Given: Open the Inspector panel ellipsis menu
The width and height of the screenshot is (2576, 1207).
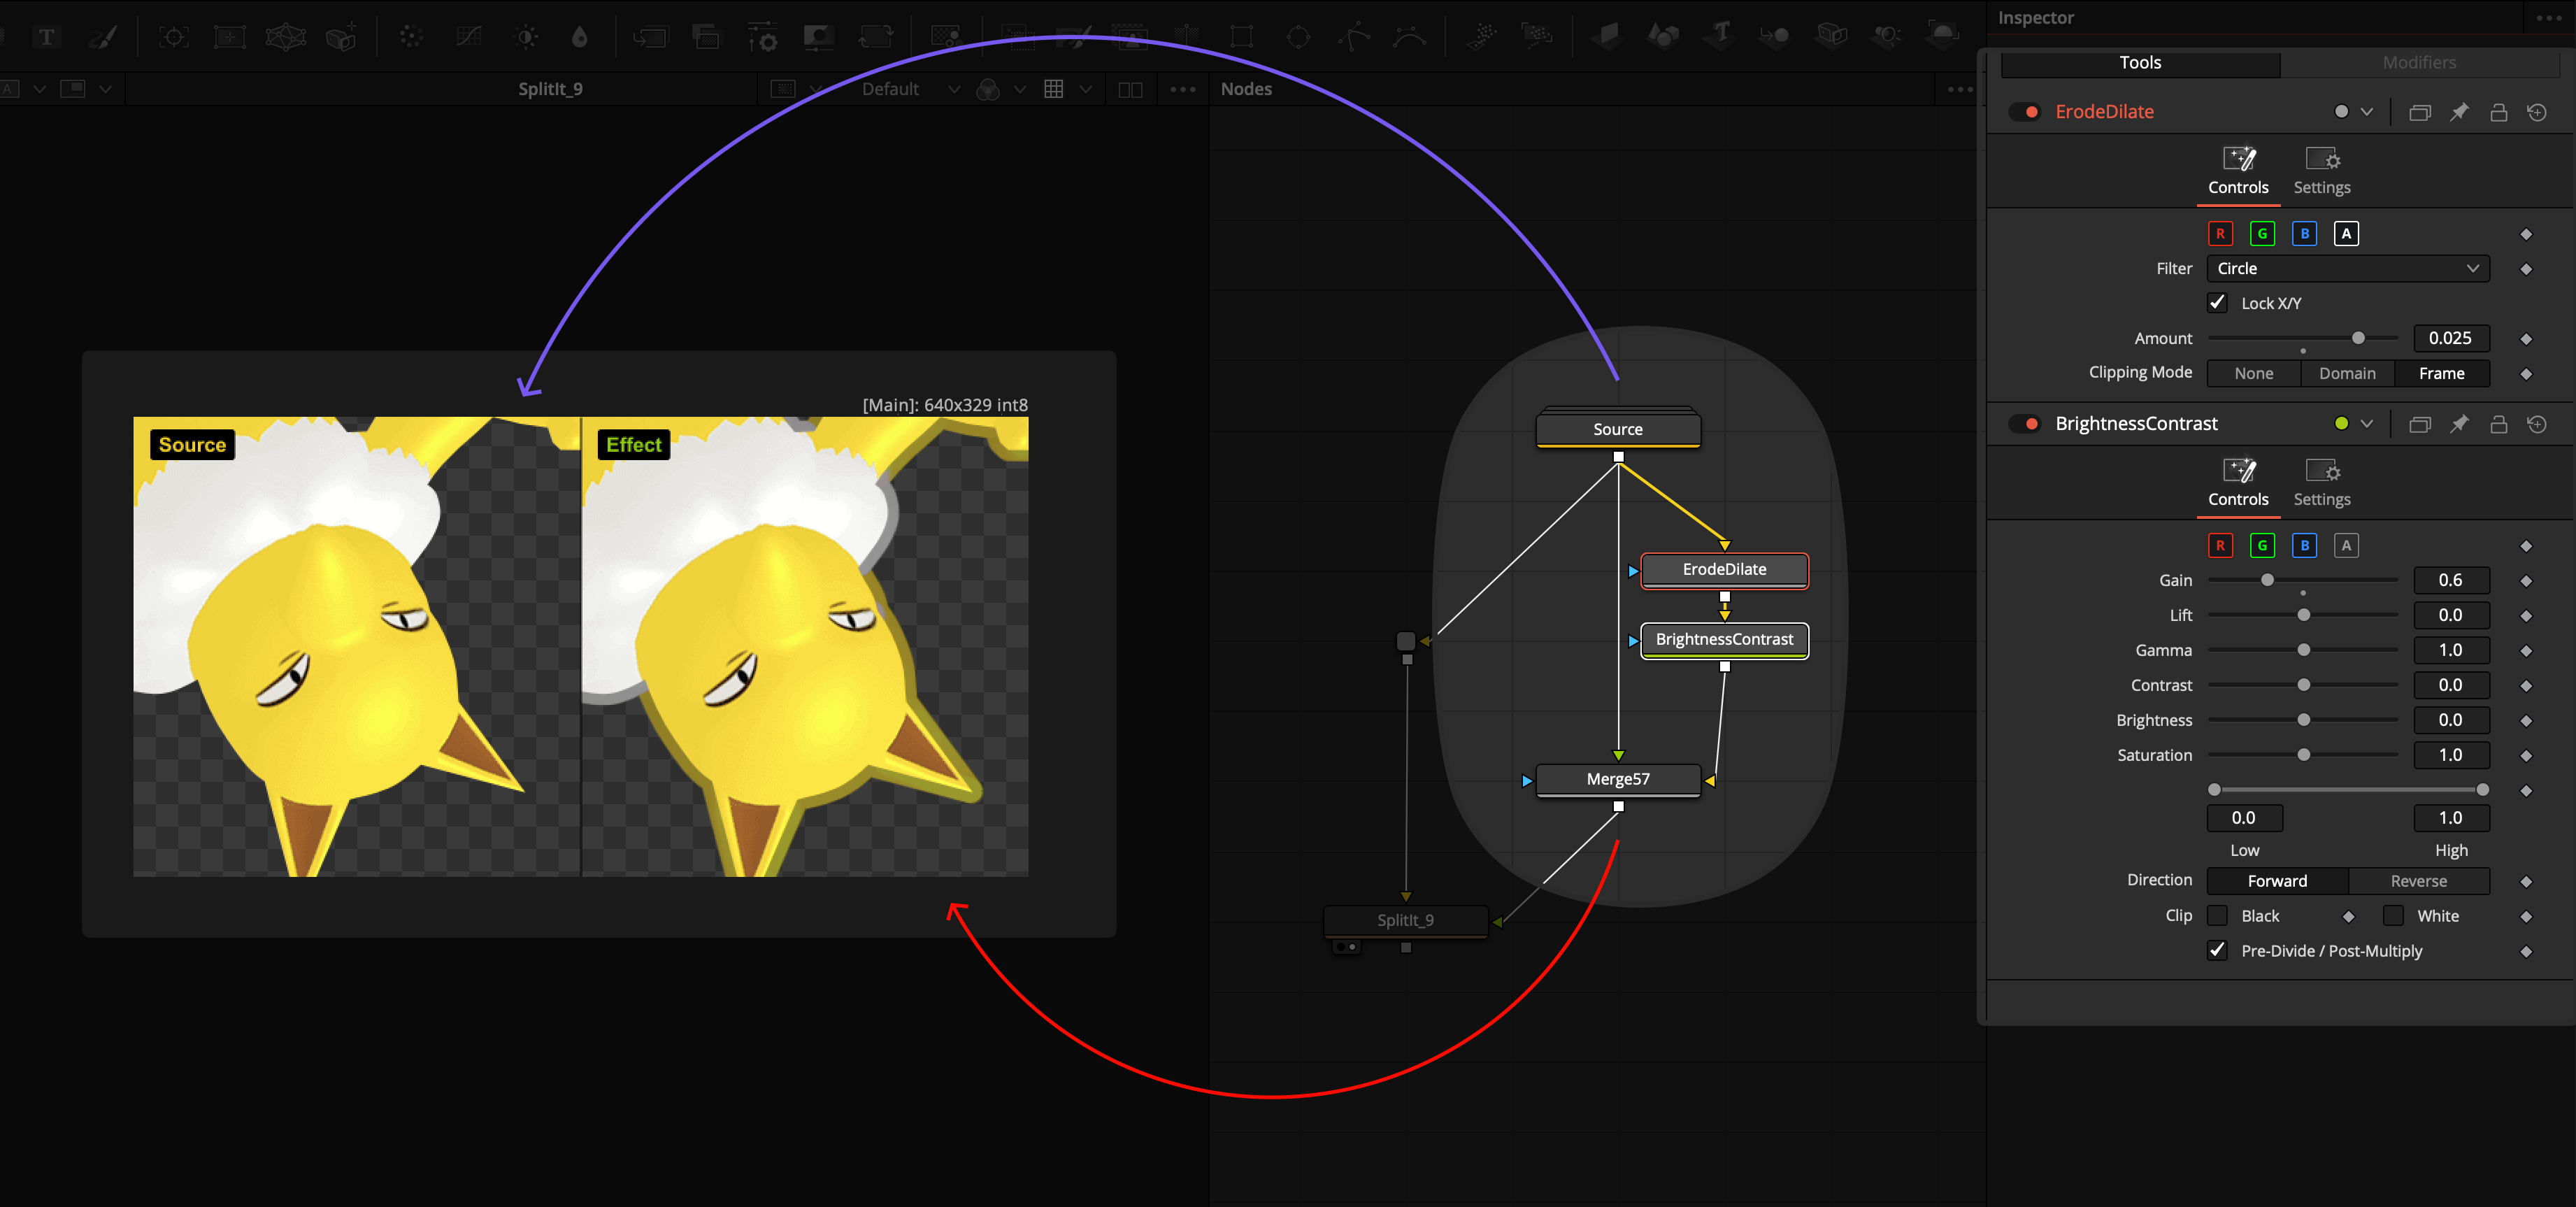Looking at the screenshot, I should (x=2549, y=18).
